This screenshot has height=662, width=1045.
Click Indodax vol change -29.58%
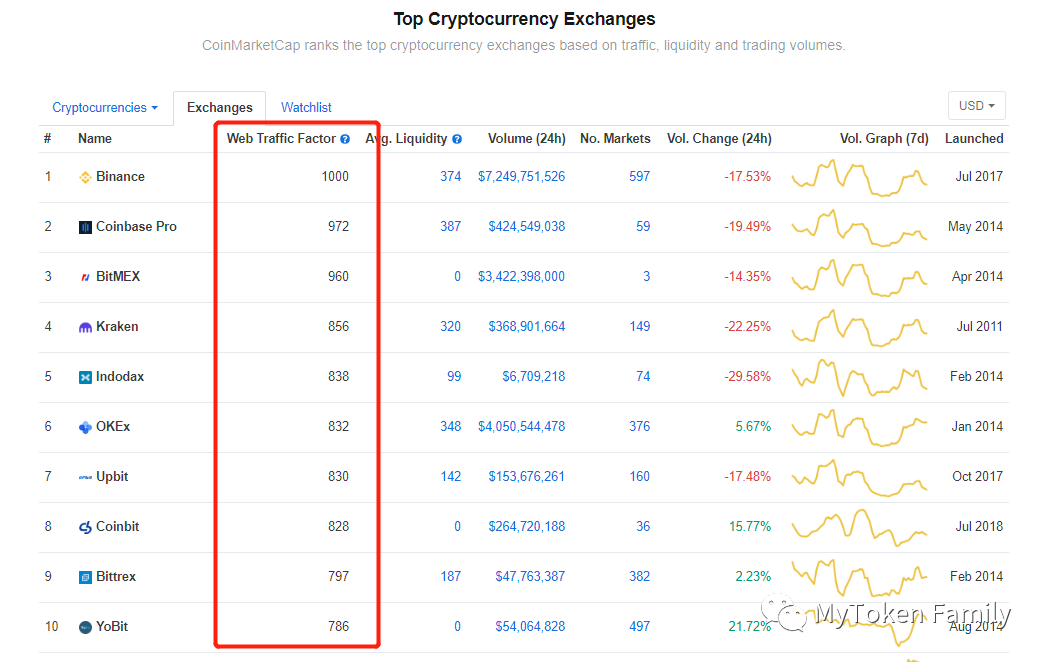(747, 377)
